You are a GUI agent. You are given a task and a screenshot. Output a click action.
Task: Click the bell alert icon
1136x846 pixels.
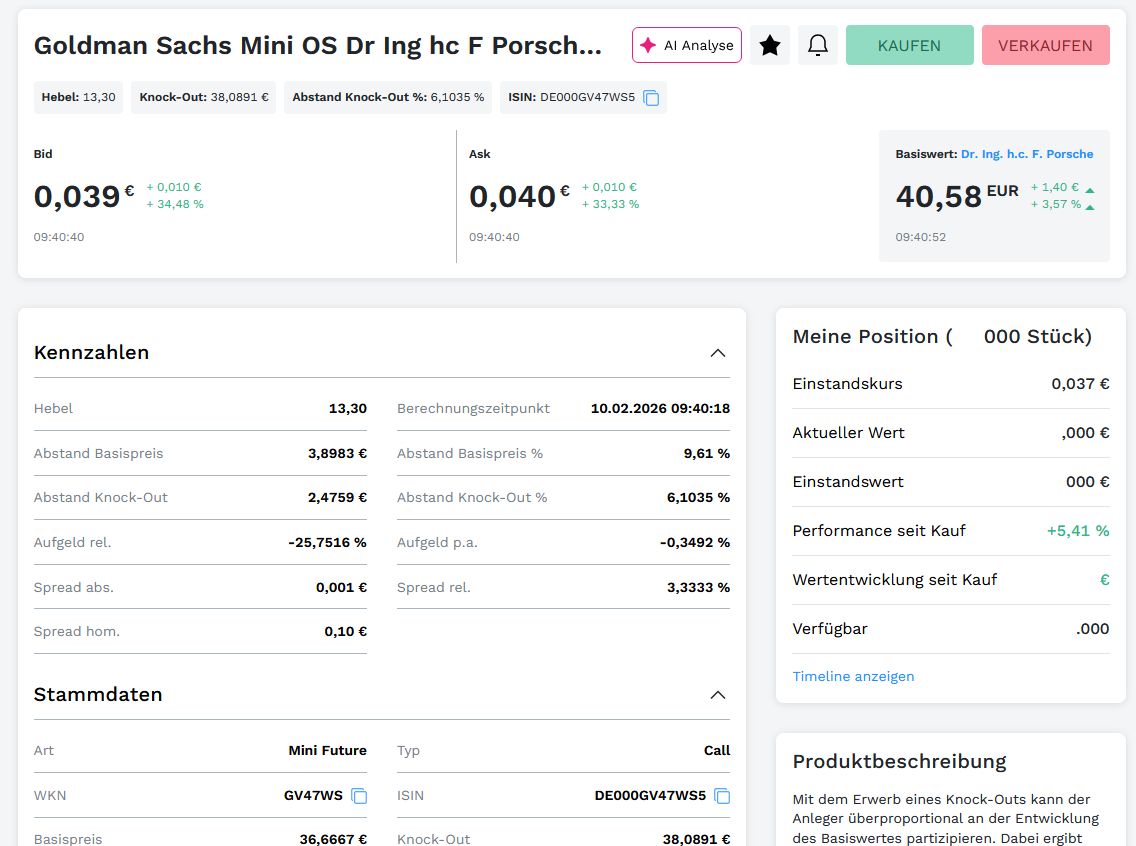click(817, 46)
